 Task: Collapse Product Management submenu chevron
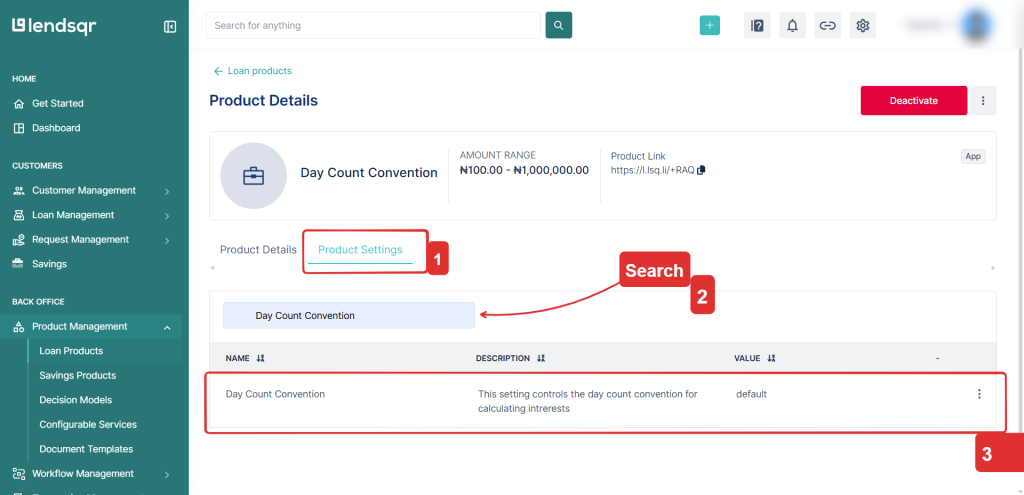click(167, 327)
